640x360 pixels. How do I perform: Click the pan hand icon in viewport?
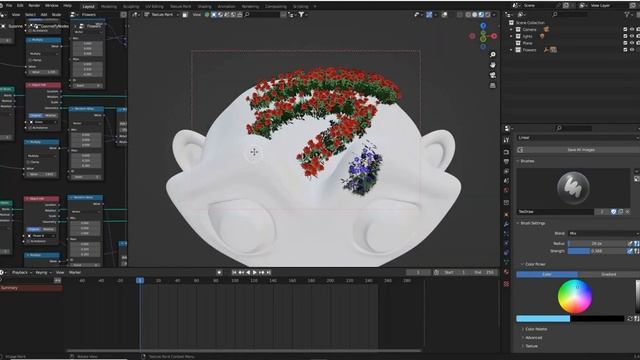pyautogui.click(x=493, y=65)
